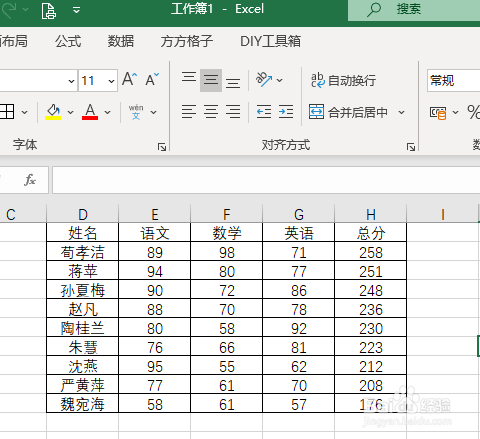Click the decrease indent icon
Image resolution: width=480 pixels, height=439 pixels.
point(264,112)
